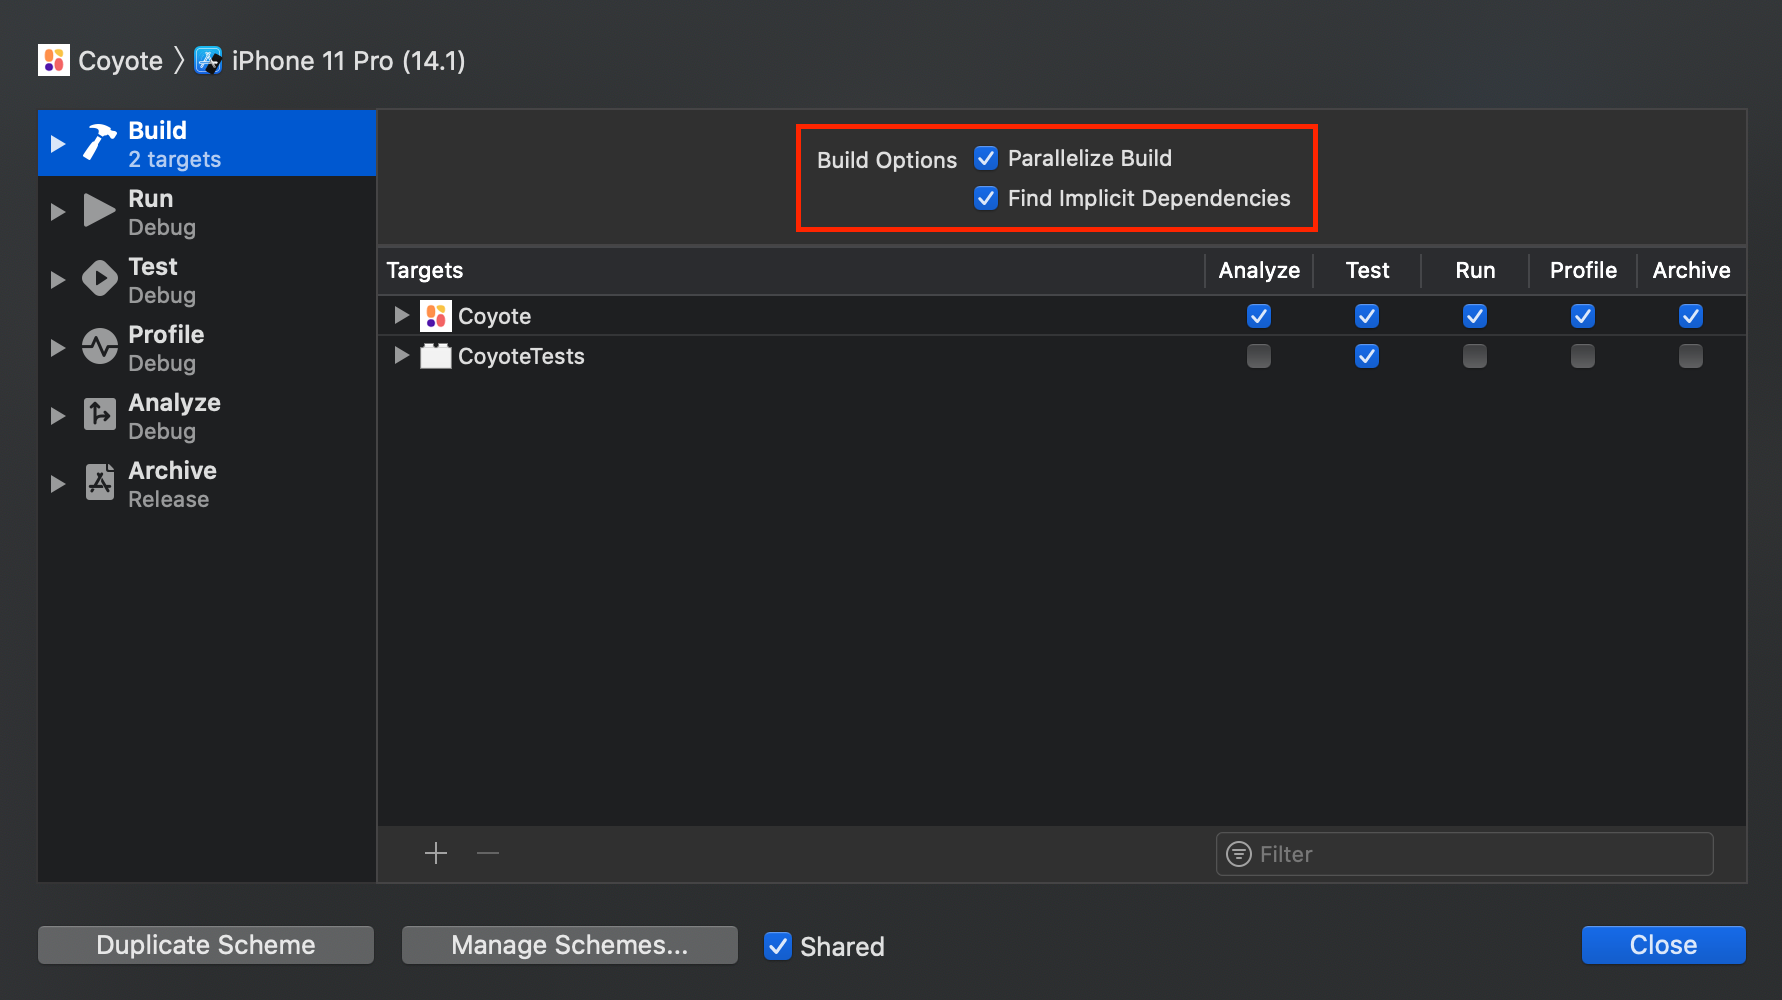
Task: Expand the Run action disclosure triangle
Action: coord(58,212)
